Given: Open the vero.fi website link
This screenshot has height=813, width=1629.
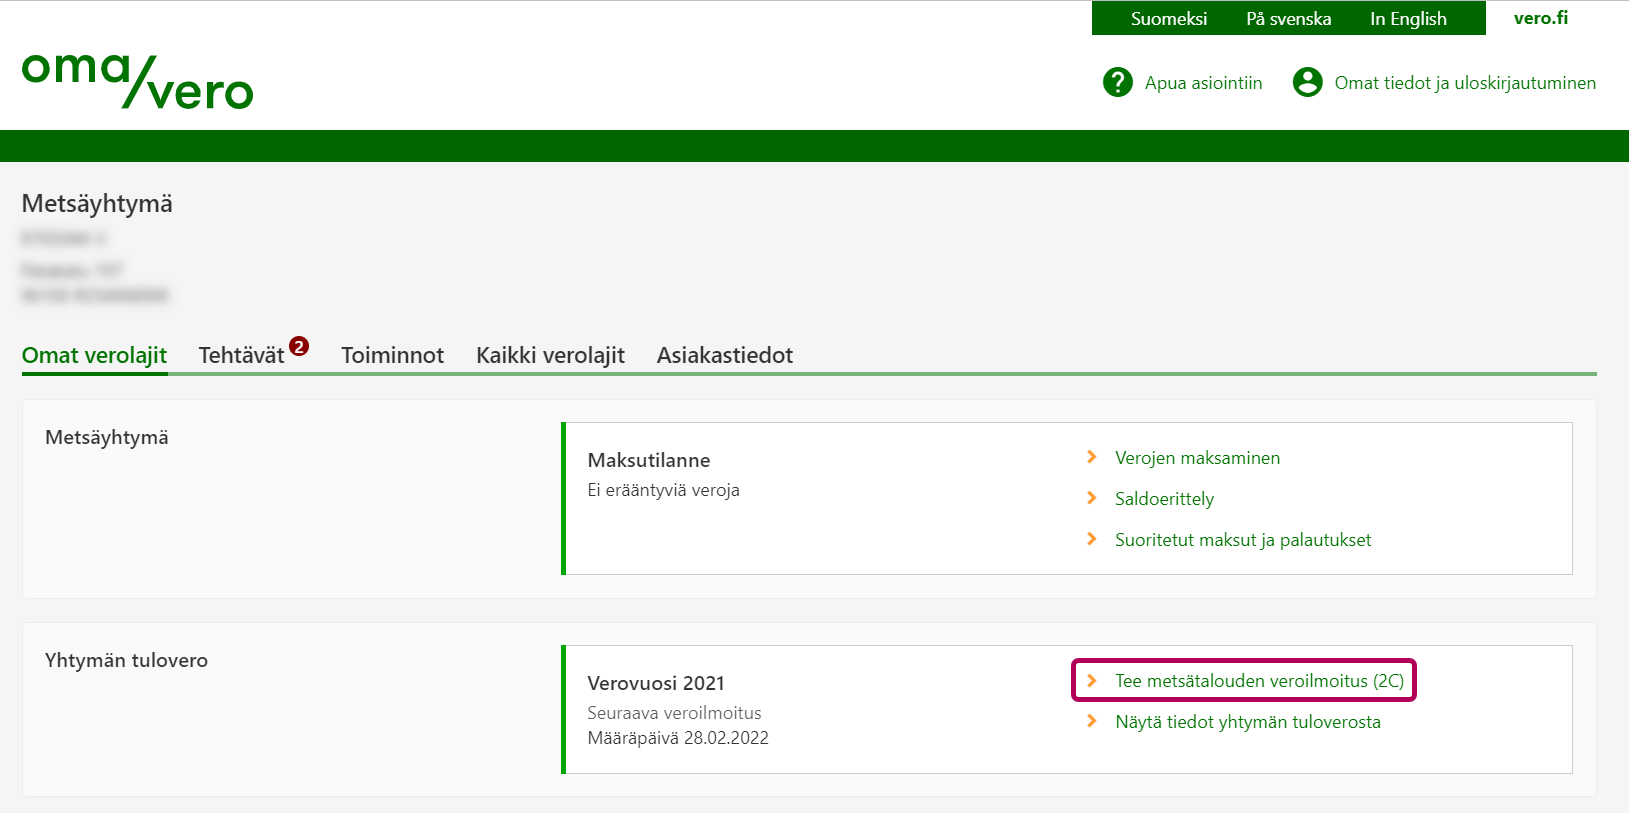Looking at the screenshot, I should click(1540, 18).
